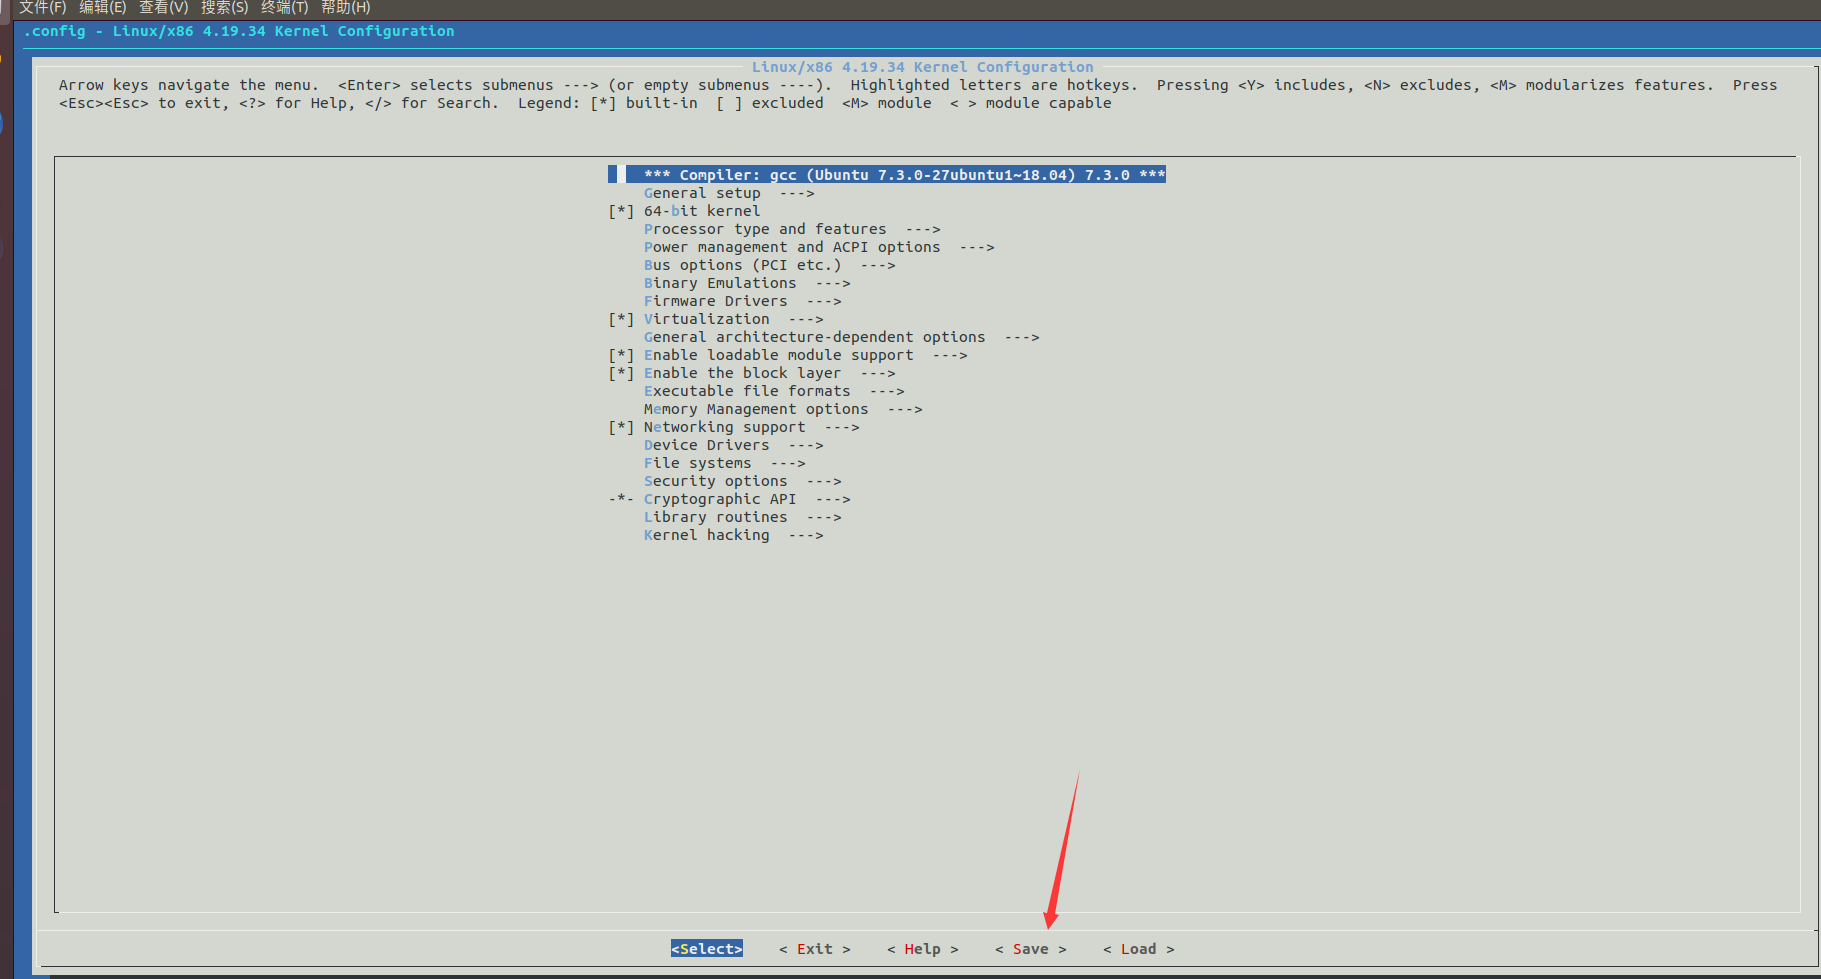This screenshot has height=979, width=1821.
Task: Toggle the Virtualization checkbox
Action: coord(621,319)
